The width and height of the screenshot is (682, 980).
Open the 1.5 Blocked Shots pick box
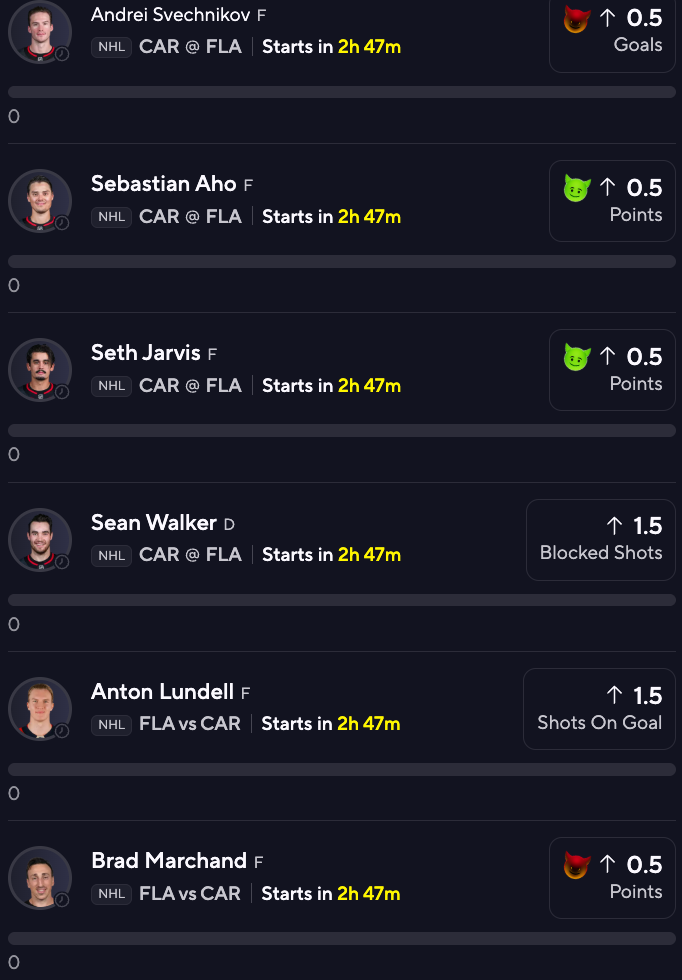601,540
